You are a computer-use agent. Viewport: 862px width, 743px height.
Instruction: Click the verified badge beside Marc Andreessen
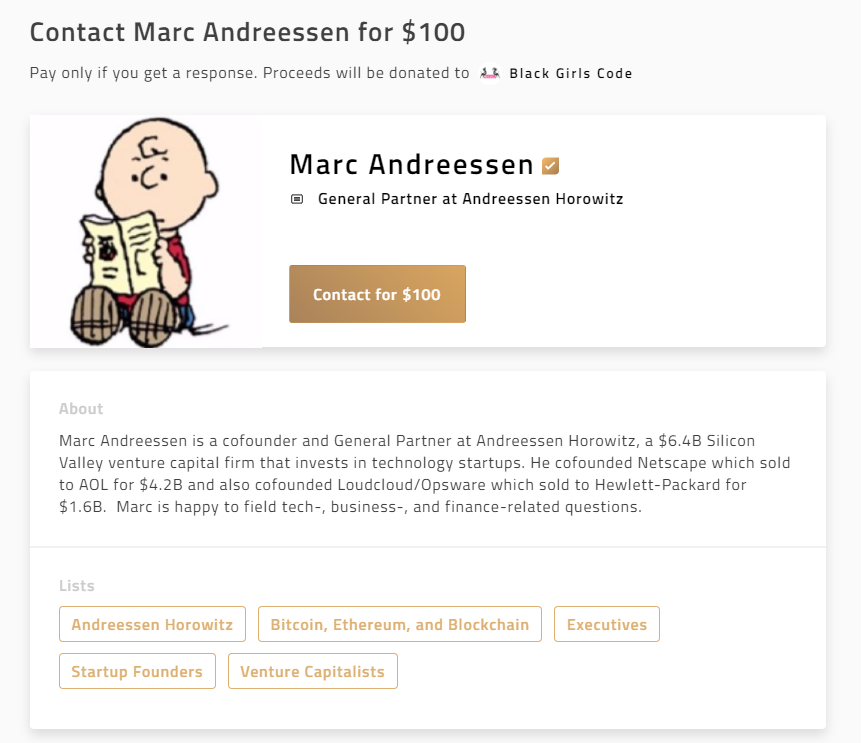[550, 166]
